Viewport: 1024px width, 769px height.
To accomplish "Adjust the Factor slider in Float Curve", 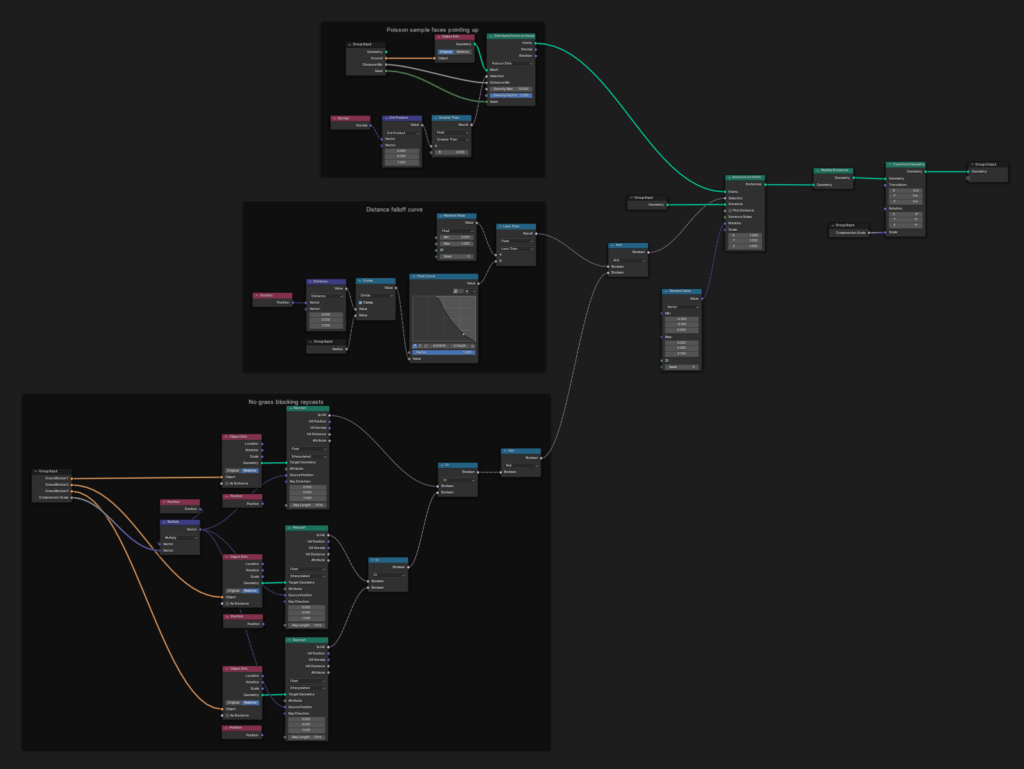I will tap(443, 352).
